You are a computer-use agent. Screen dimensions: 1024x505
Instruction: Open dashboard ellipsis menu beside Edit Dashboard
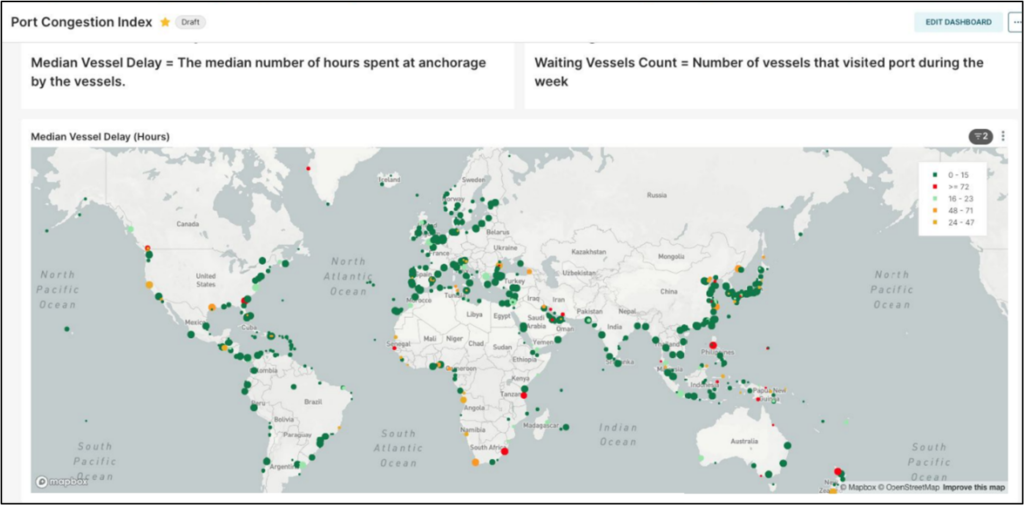1016,22
